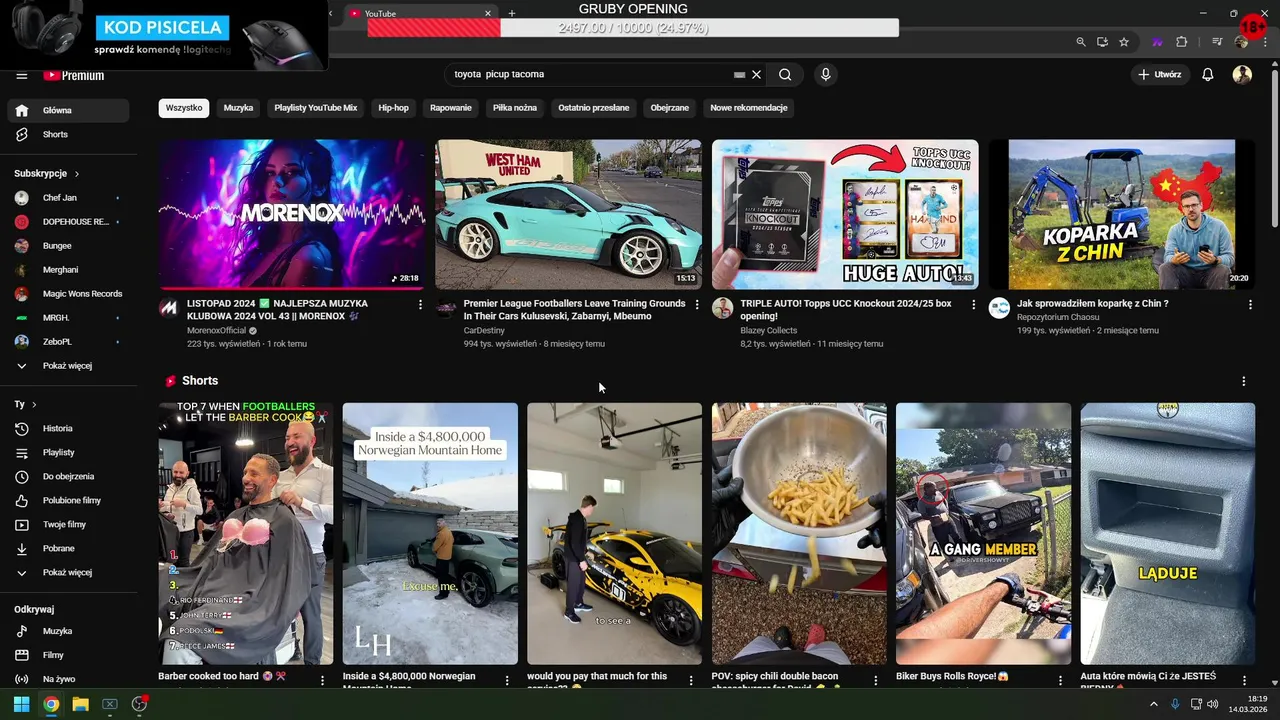Open a new browser tab with plus
The image size is (1280, 720).
tap(511, 13)
